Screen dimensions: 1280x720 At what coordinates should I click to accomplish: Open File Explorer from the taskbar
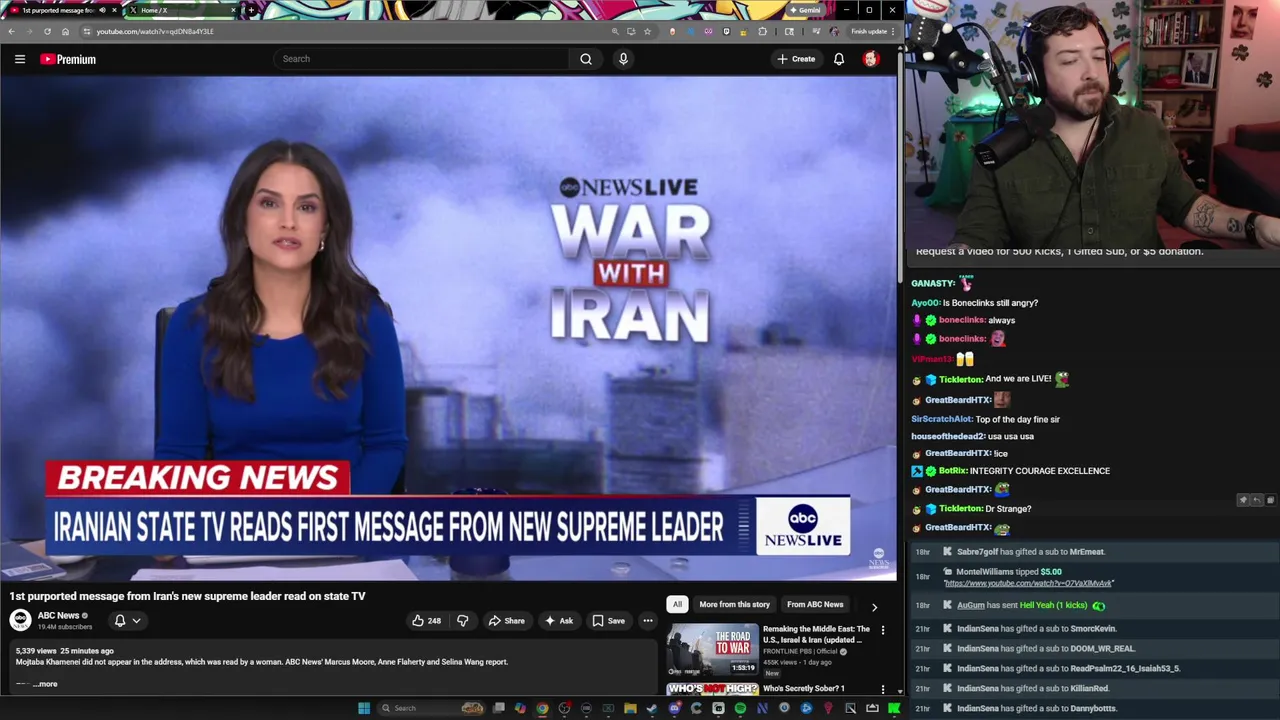pos(630,708)
